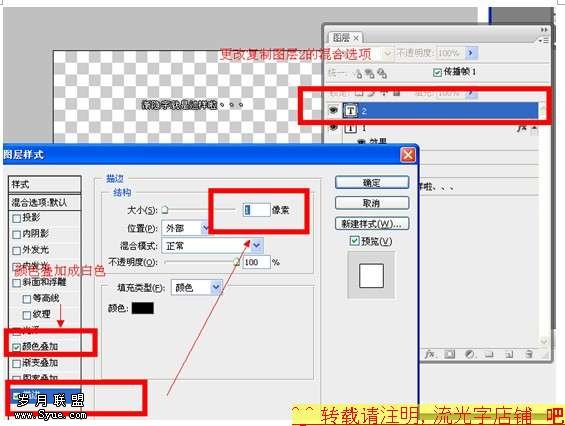Enable the 投影 drop shadow checkbox
The width and height of the screenshot is (565, 426).
point(17,218)
